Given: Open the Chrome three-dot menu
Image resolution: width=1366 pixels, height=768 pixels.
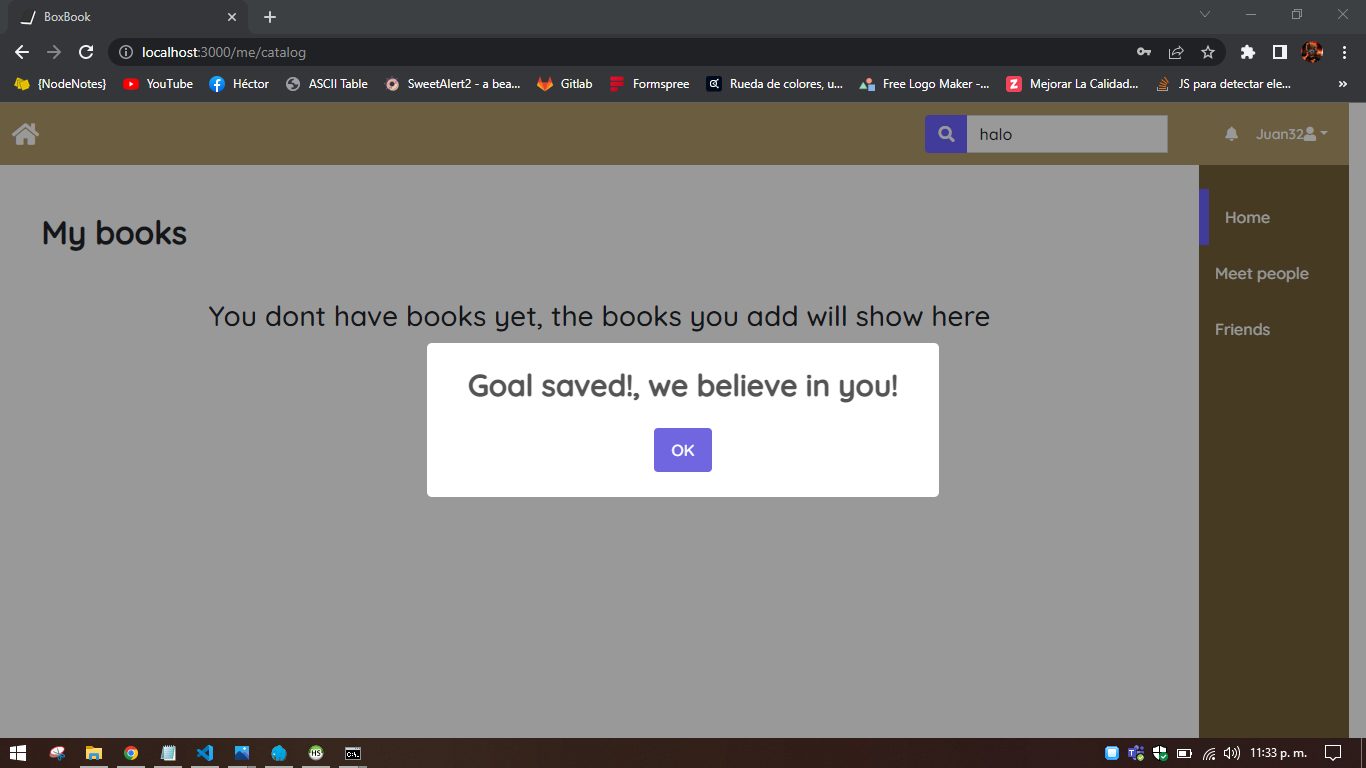Looking at the screenshot, I should 1344,52.
